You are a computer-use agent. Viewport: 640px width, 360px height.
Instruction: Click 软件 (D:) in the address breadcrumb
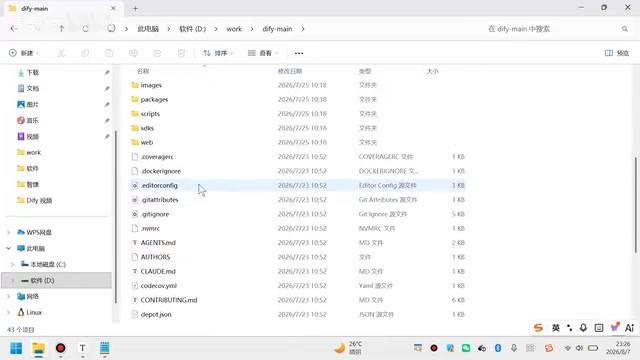point(193,29)
